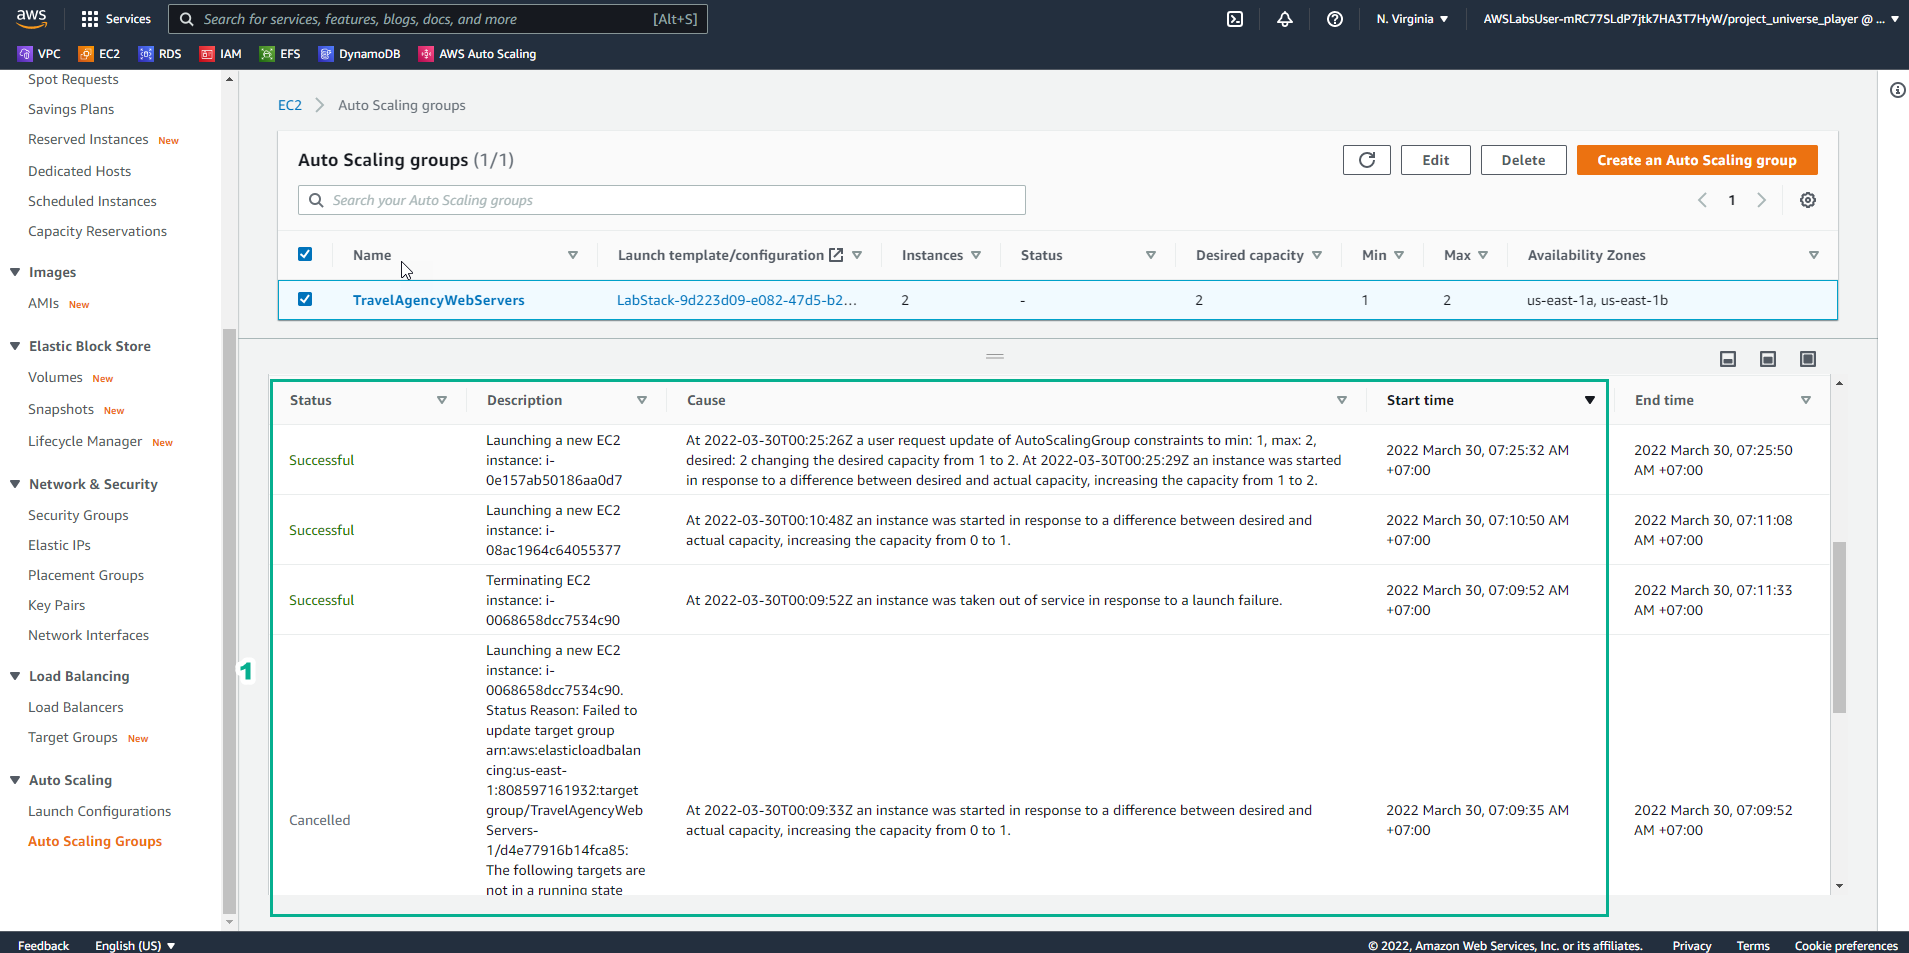Go to previous page of groups
This screenshot has height=953, width=1909.
pos(1702,200)
